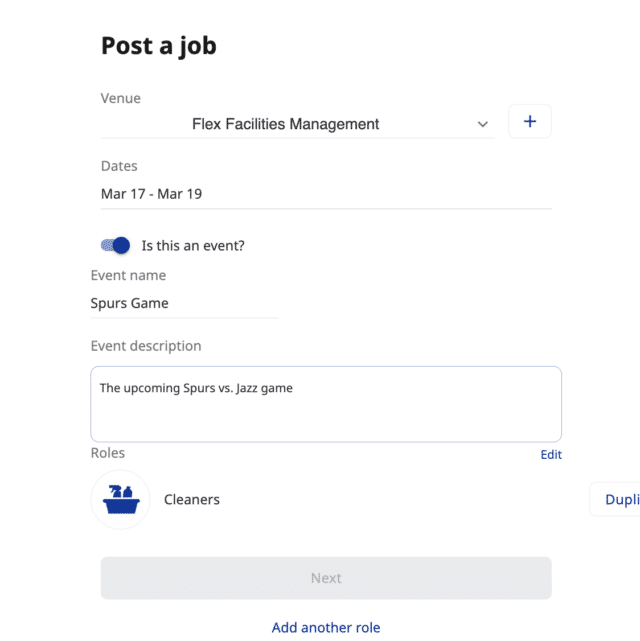Image resolution: width=640 pixels, height=641 pixels.
Task: Click the Roles section label
Action: (108, 453)
